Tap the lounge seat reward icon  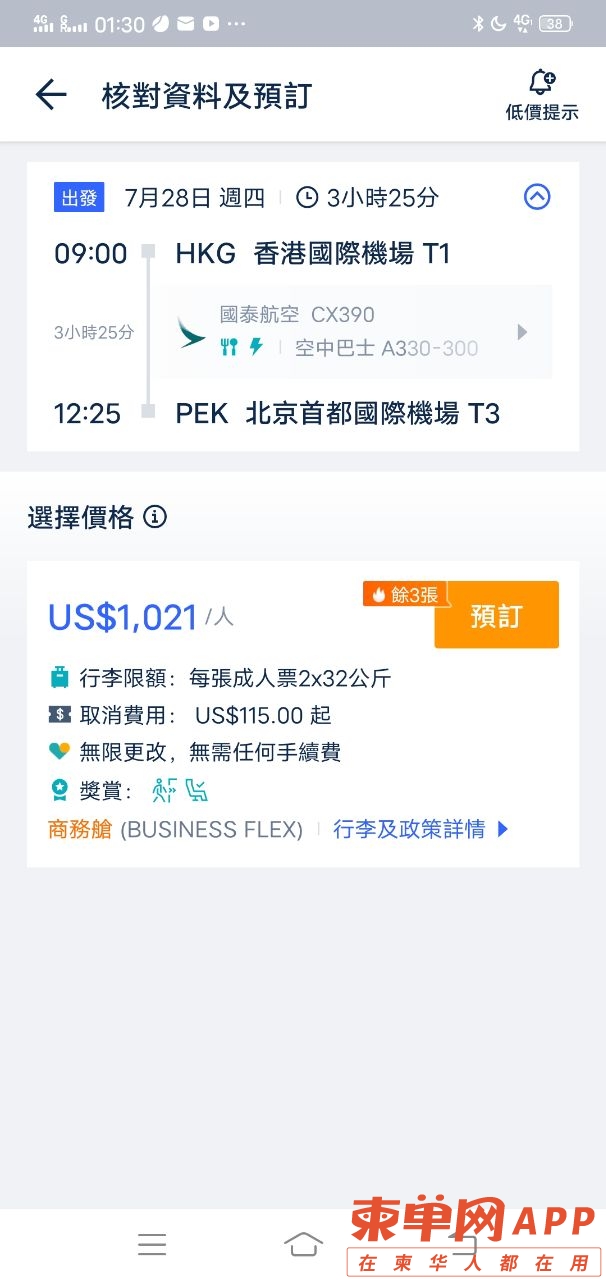point(197,791)
